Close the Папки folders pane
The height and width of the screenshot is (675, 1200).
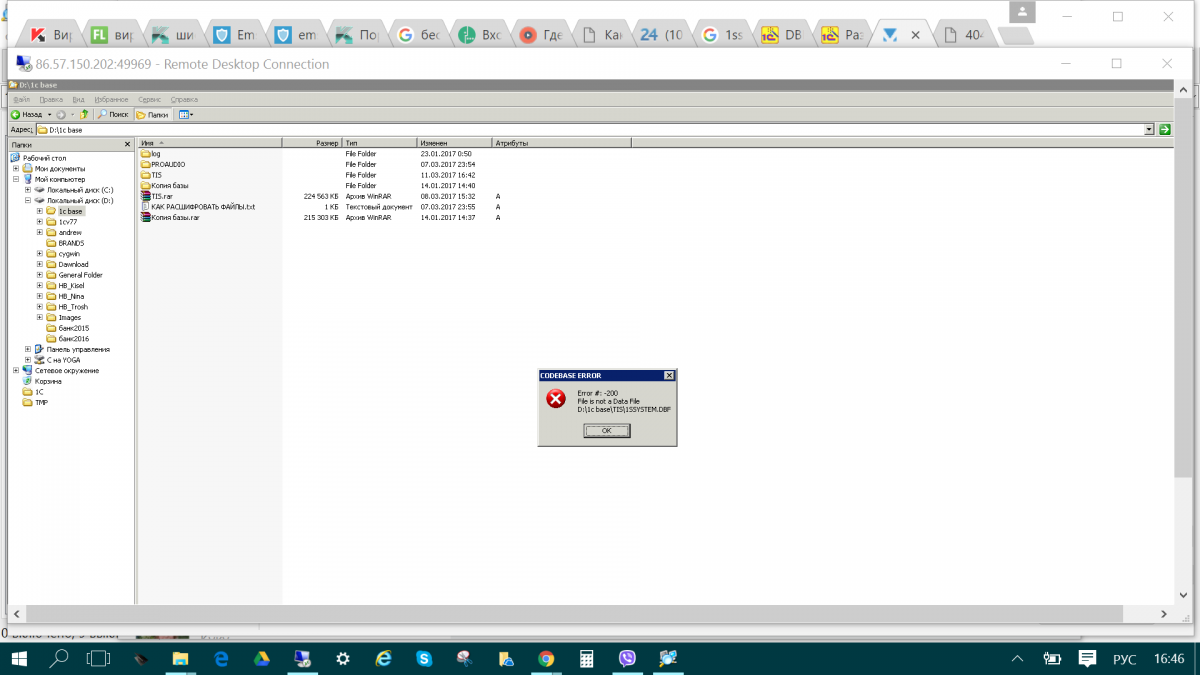pyautogui.click(x=127, y=144)
